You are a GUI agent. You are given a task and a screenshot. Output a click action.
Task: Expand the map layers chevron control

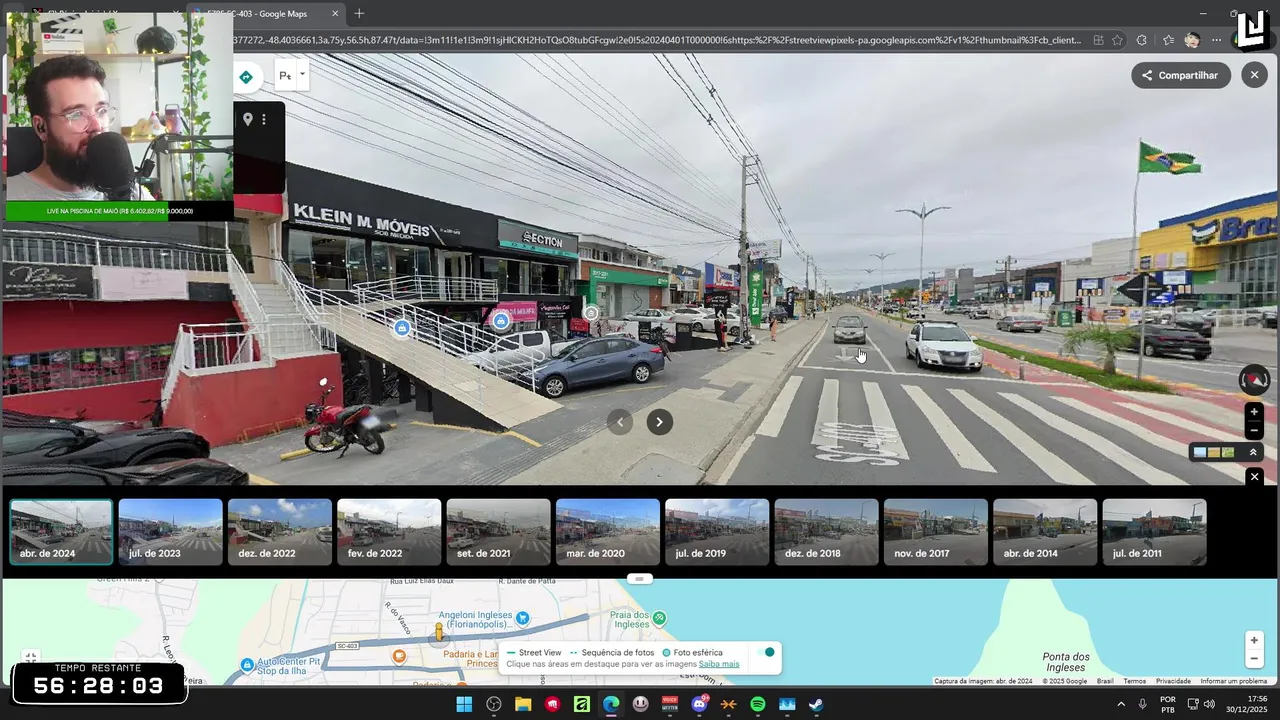[x=1253, y=453]
